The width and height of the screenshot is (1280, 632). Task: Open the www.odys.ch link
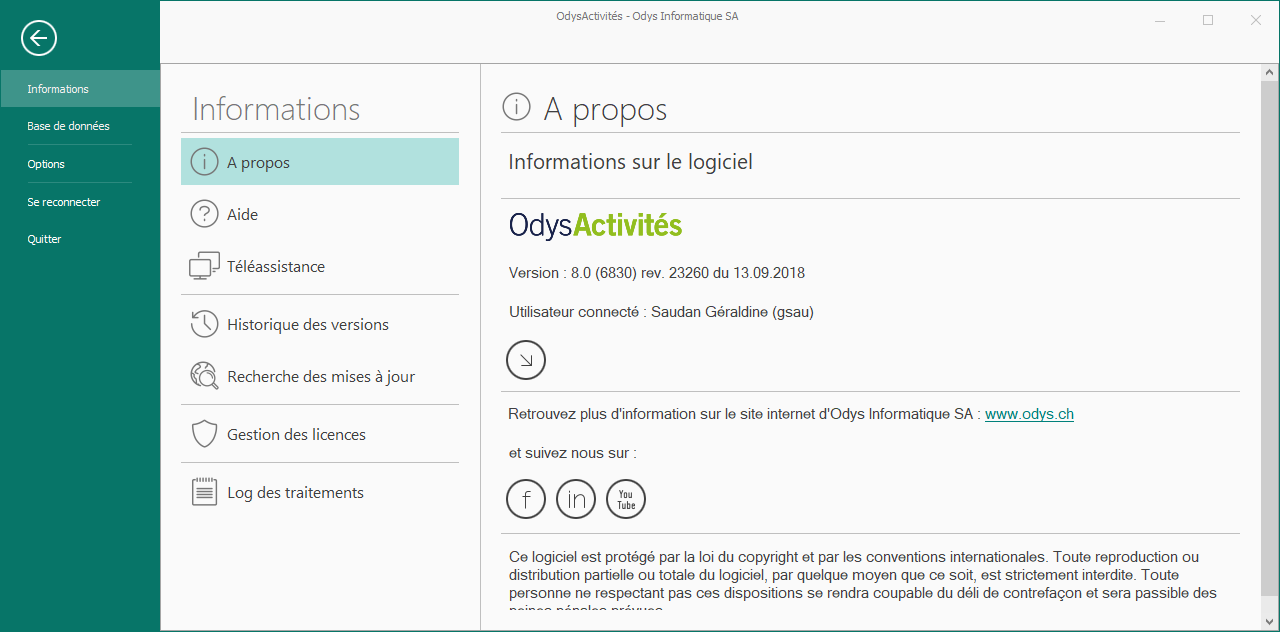click(x=1029, y=414)
